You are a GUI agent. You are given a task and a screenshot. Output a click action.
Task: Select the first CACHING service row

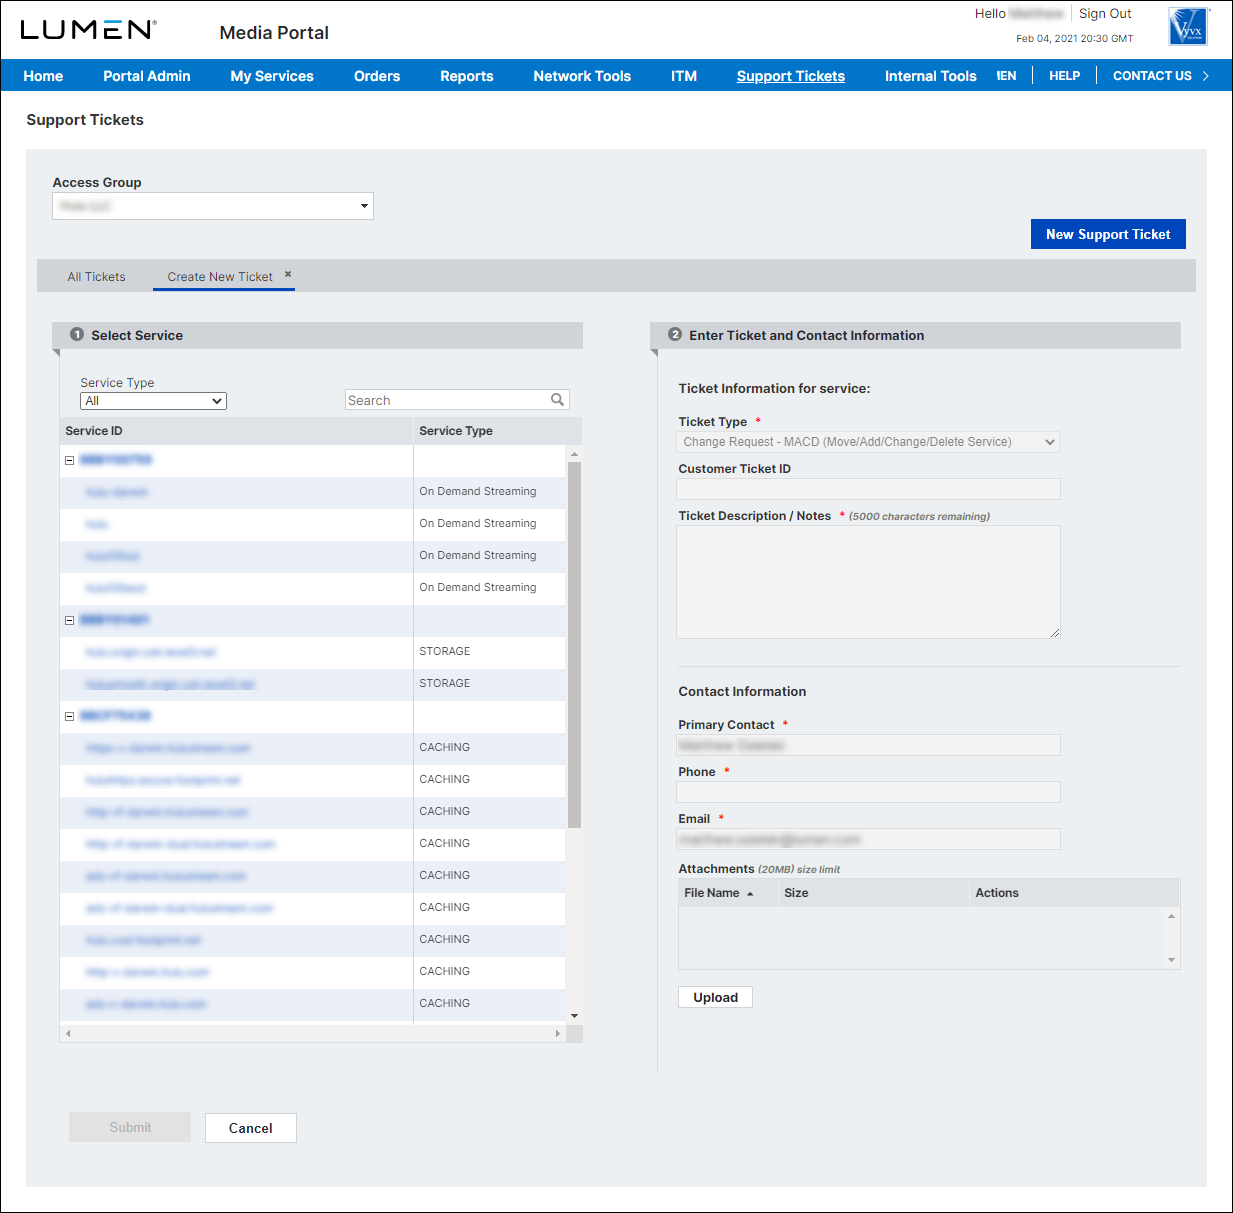[x=313, y=748]
